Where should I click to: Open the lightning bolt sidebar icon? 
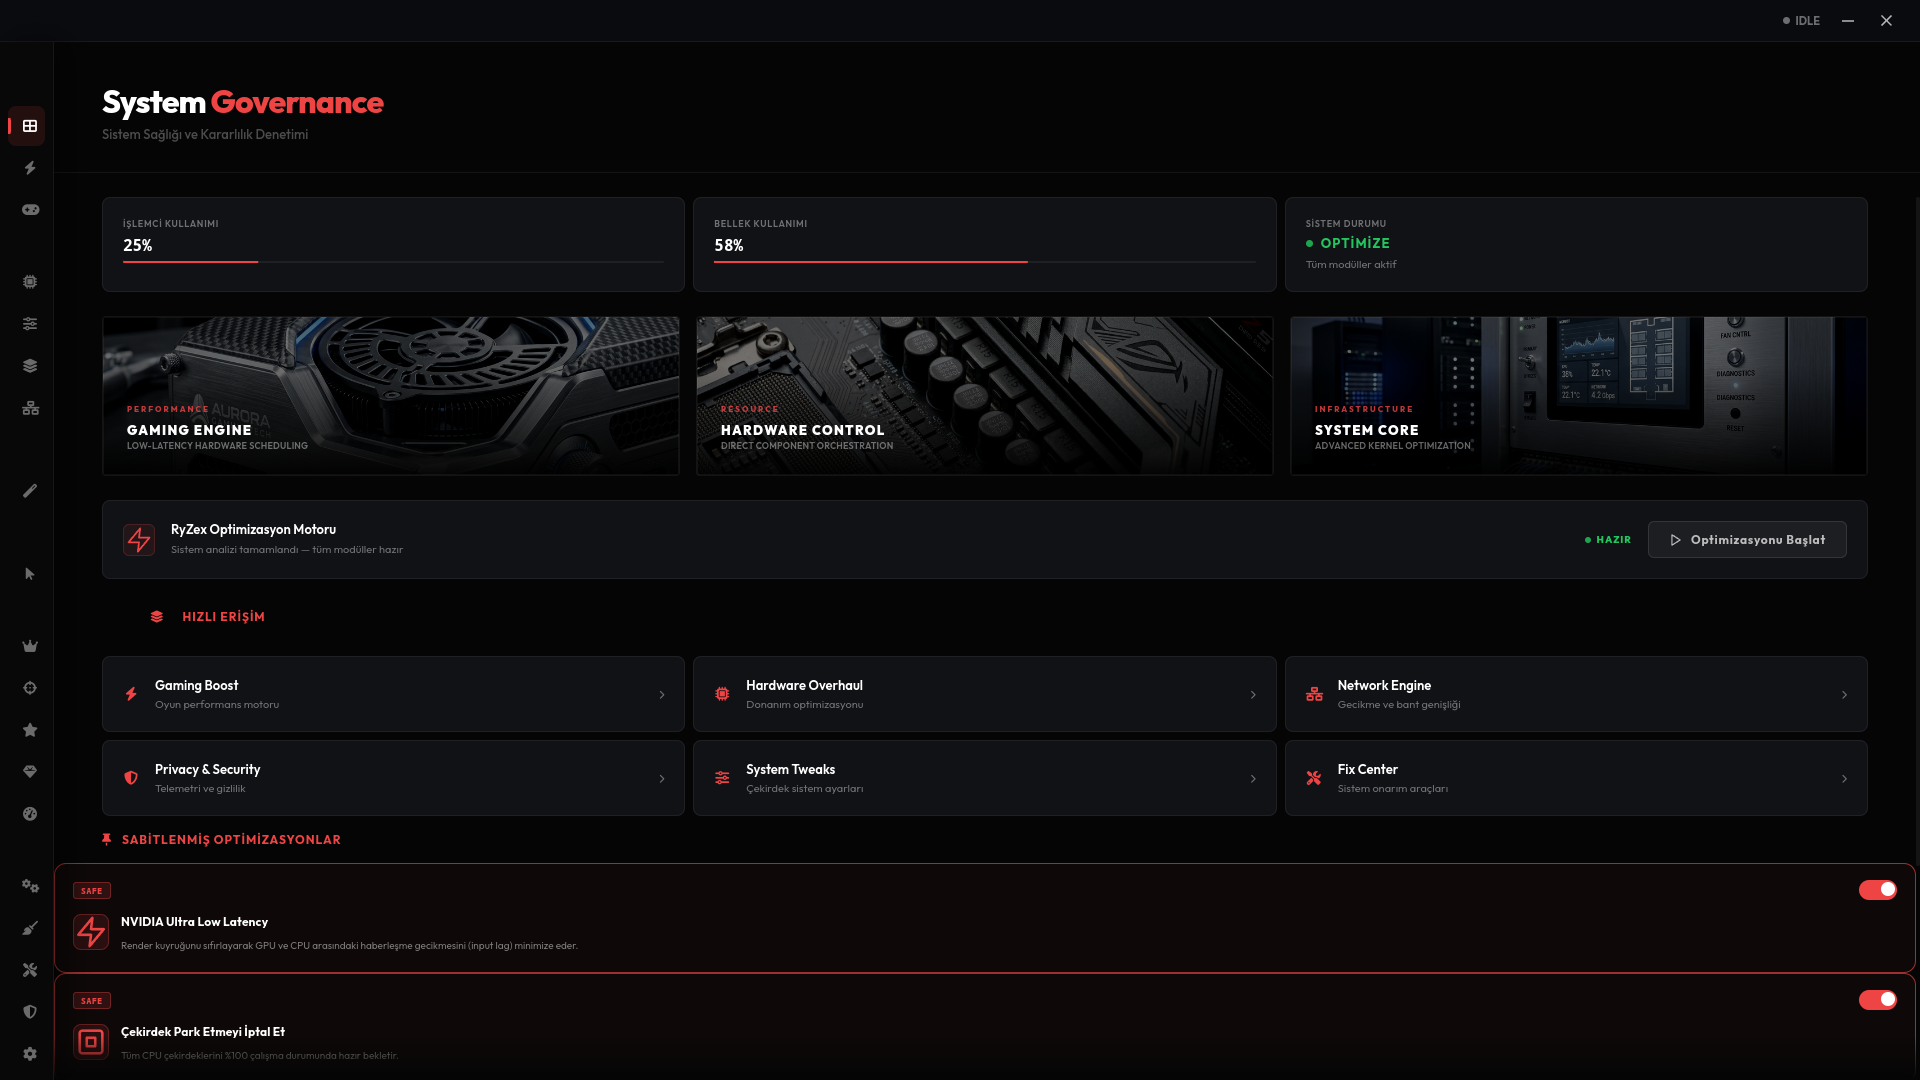[x=30, y=168]
